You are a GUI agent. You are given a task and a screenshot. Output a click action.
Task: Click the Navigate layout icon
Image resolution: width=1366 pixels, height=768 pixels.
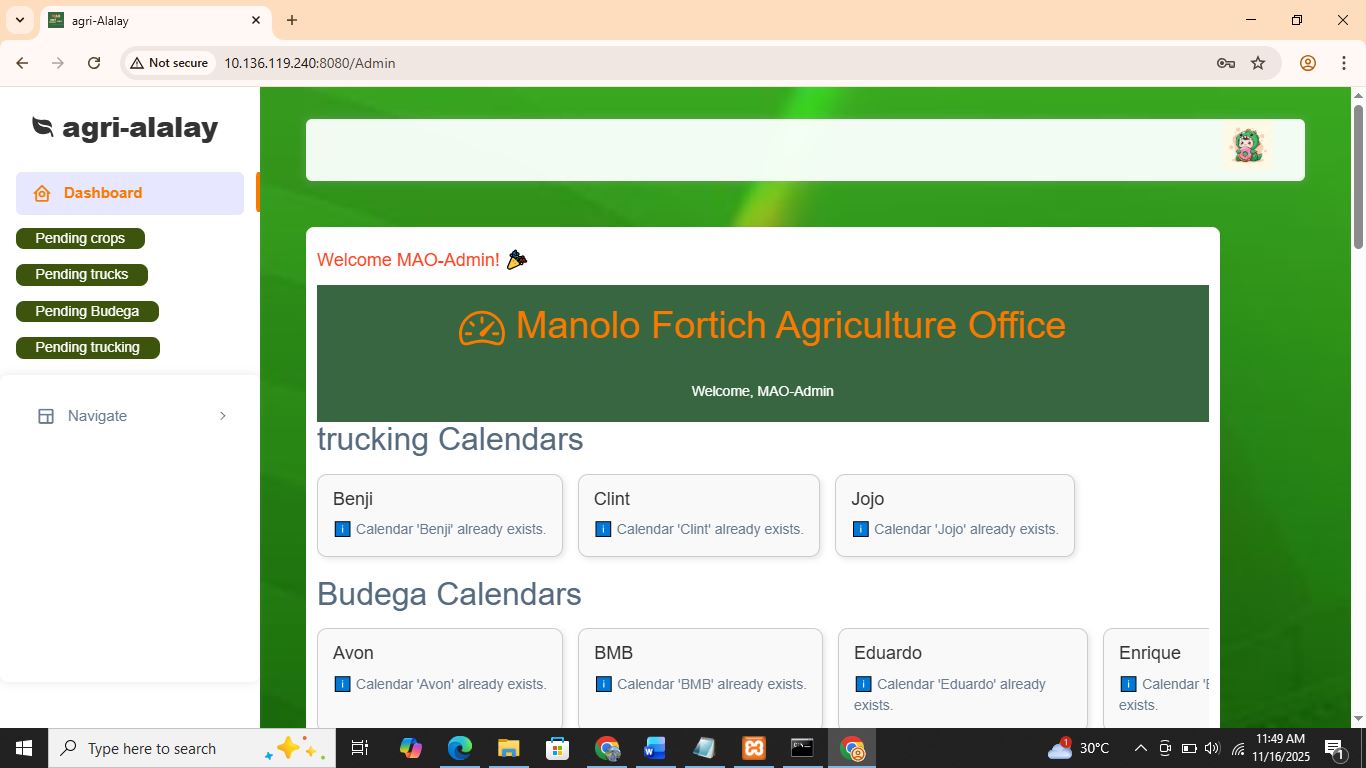click(46, 416)
